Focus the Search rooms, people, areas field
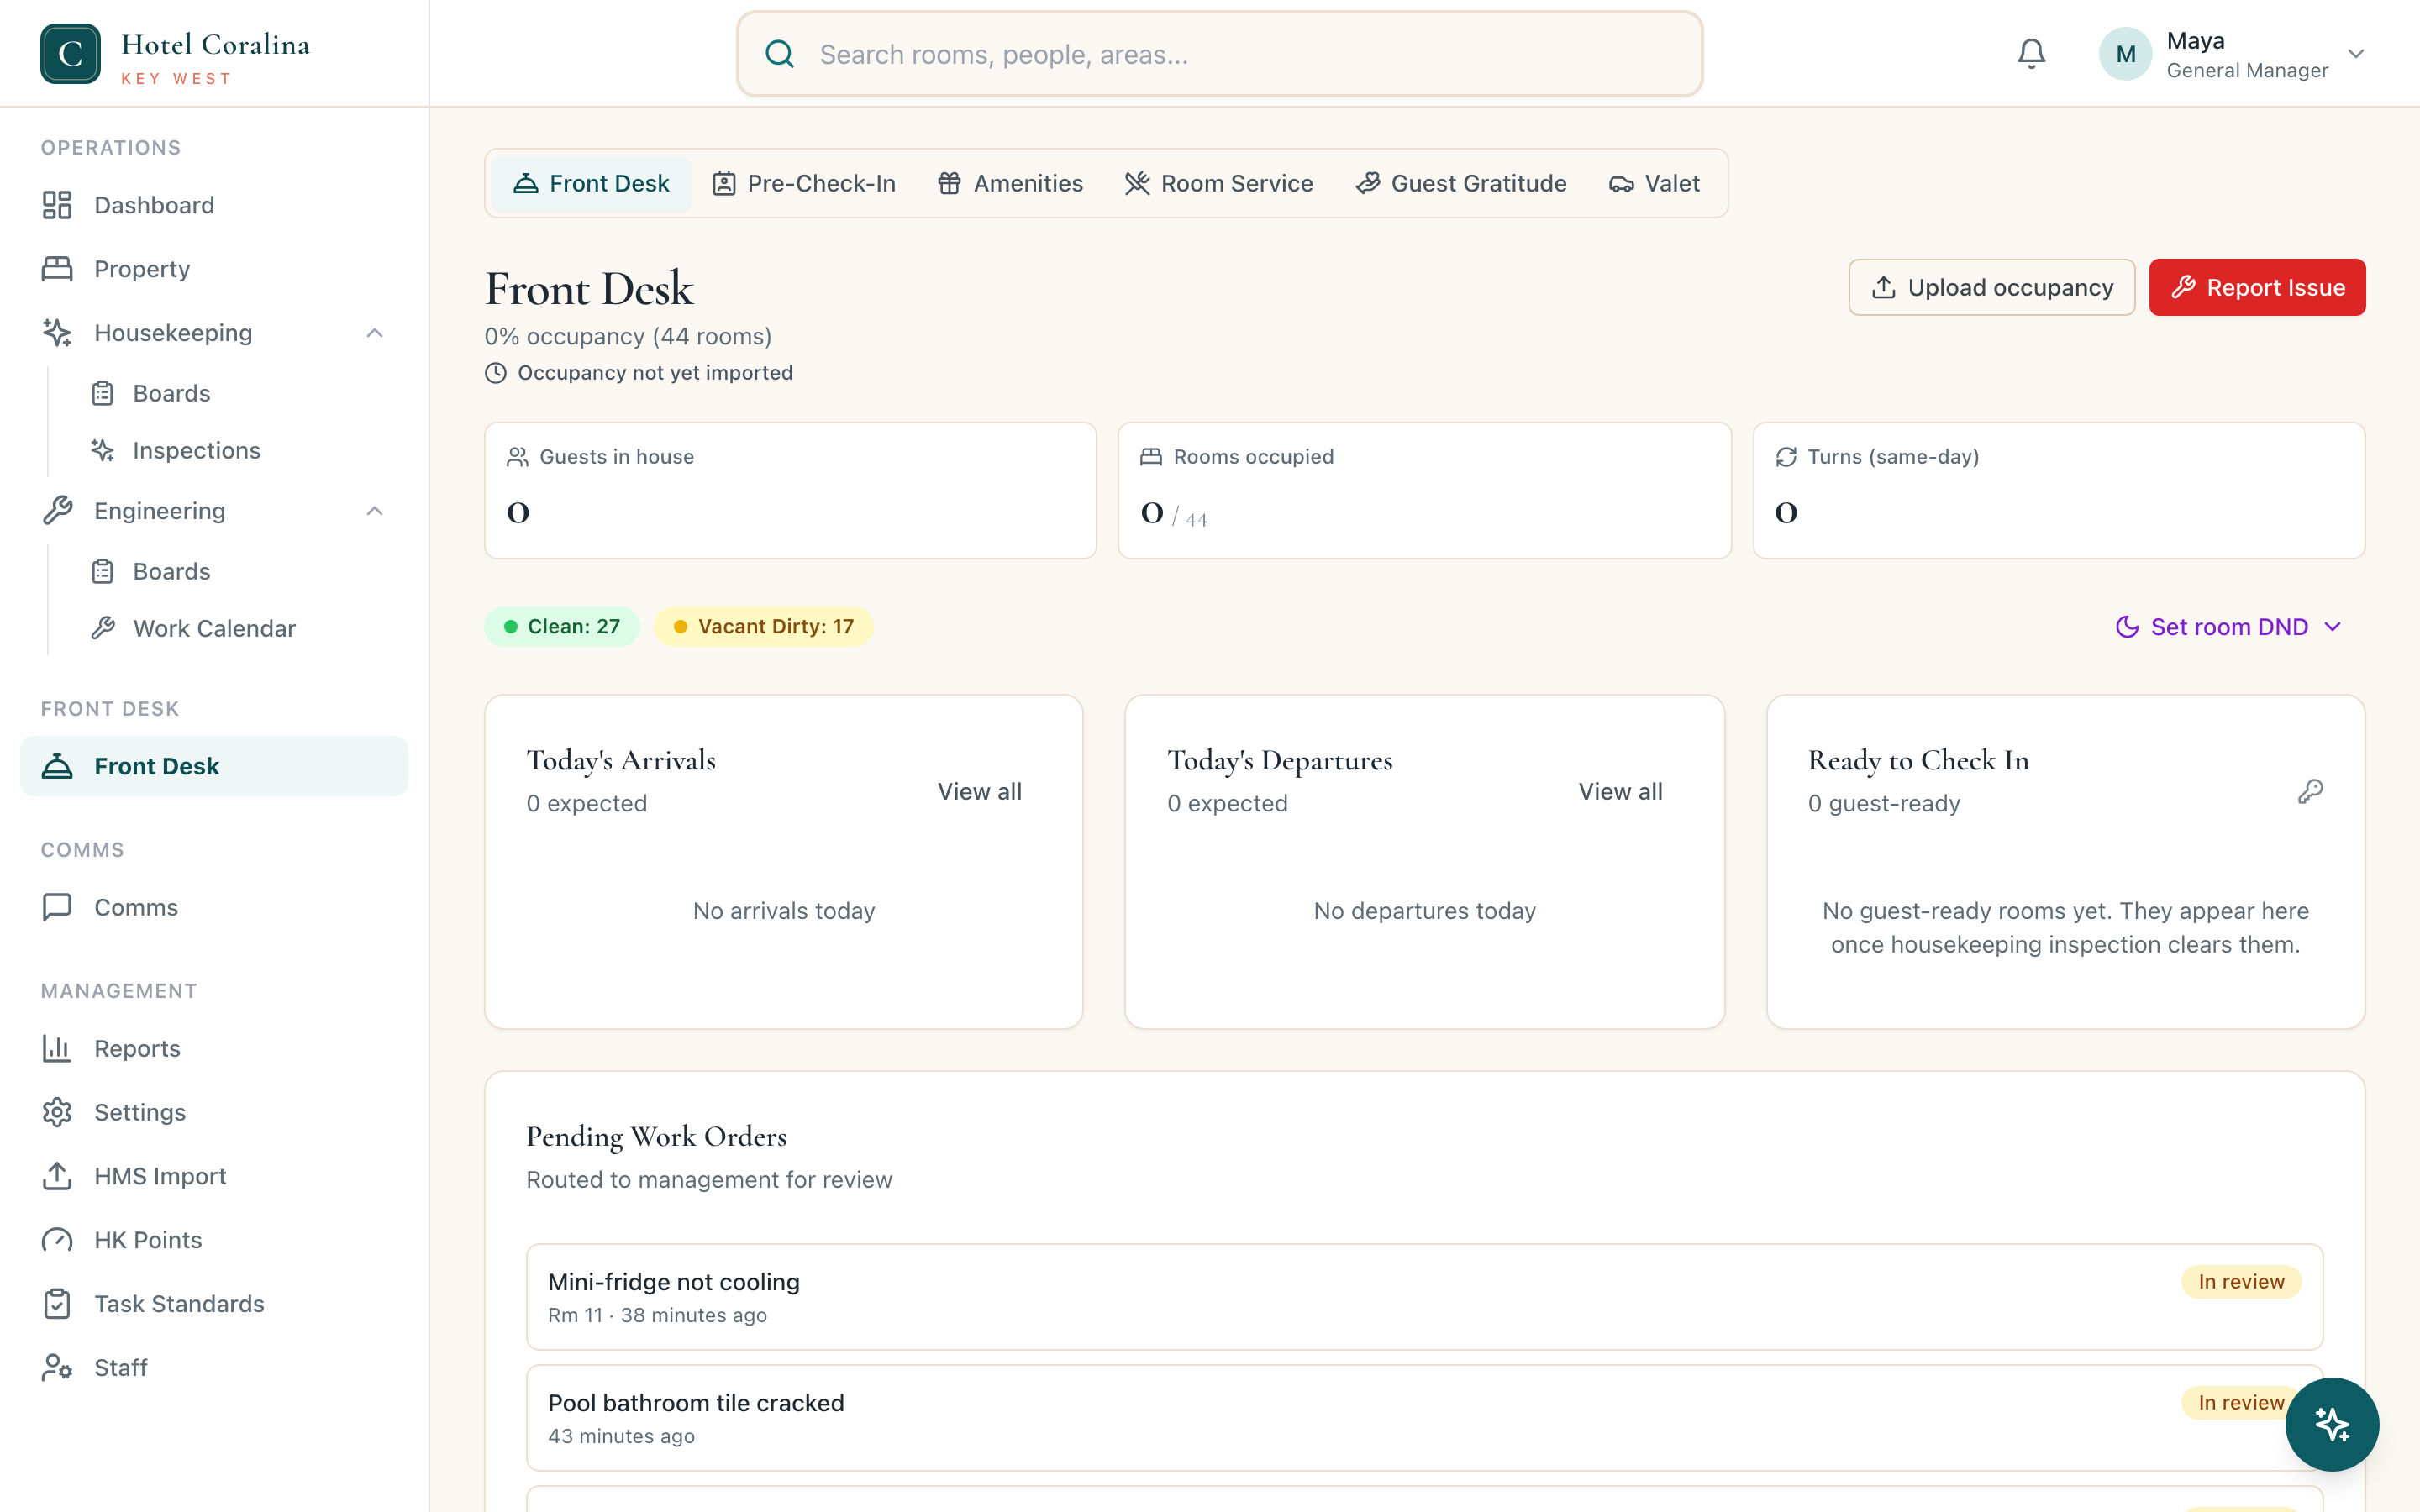 (x=1219, y=54)
